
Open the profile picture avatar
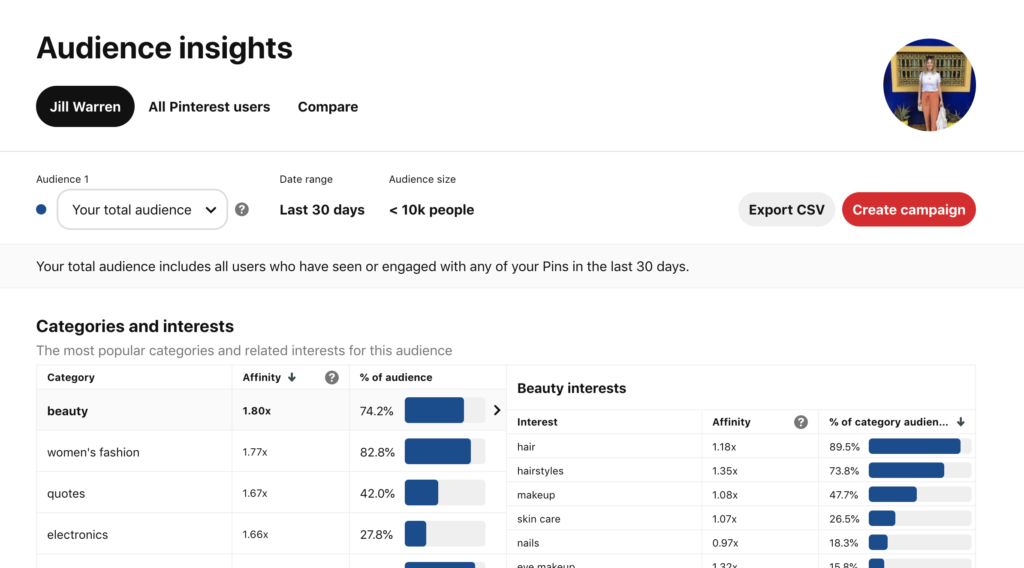point(929,85)
